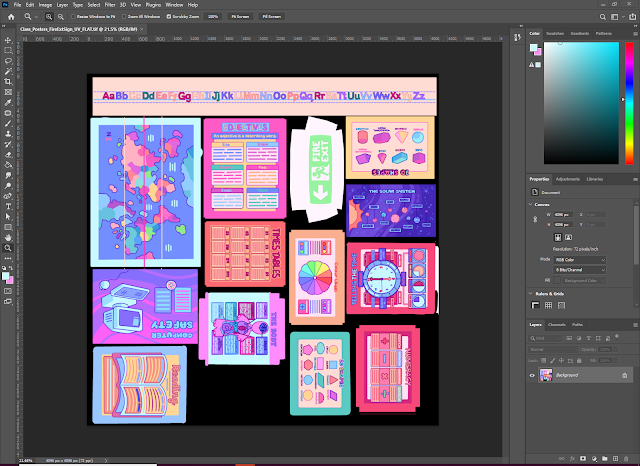This screenshot has height=466, width=640.
Task: Open search via magnifier icon top right
Action: click(x=602, y=17)
